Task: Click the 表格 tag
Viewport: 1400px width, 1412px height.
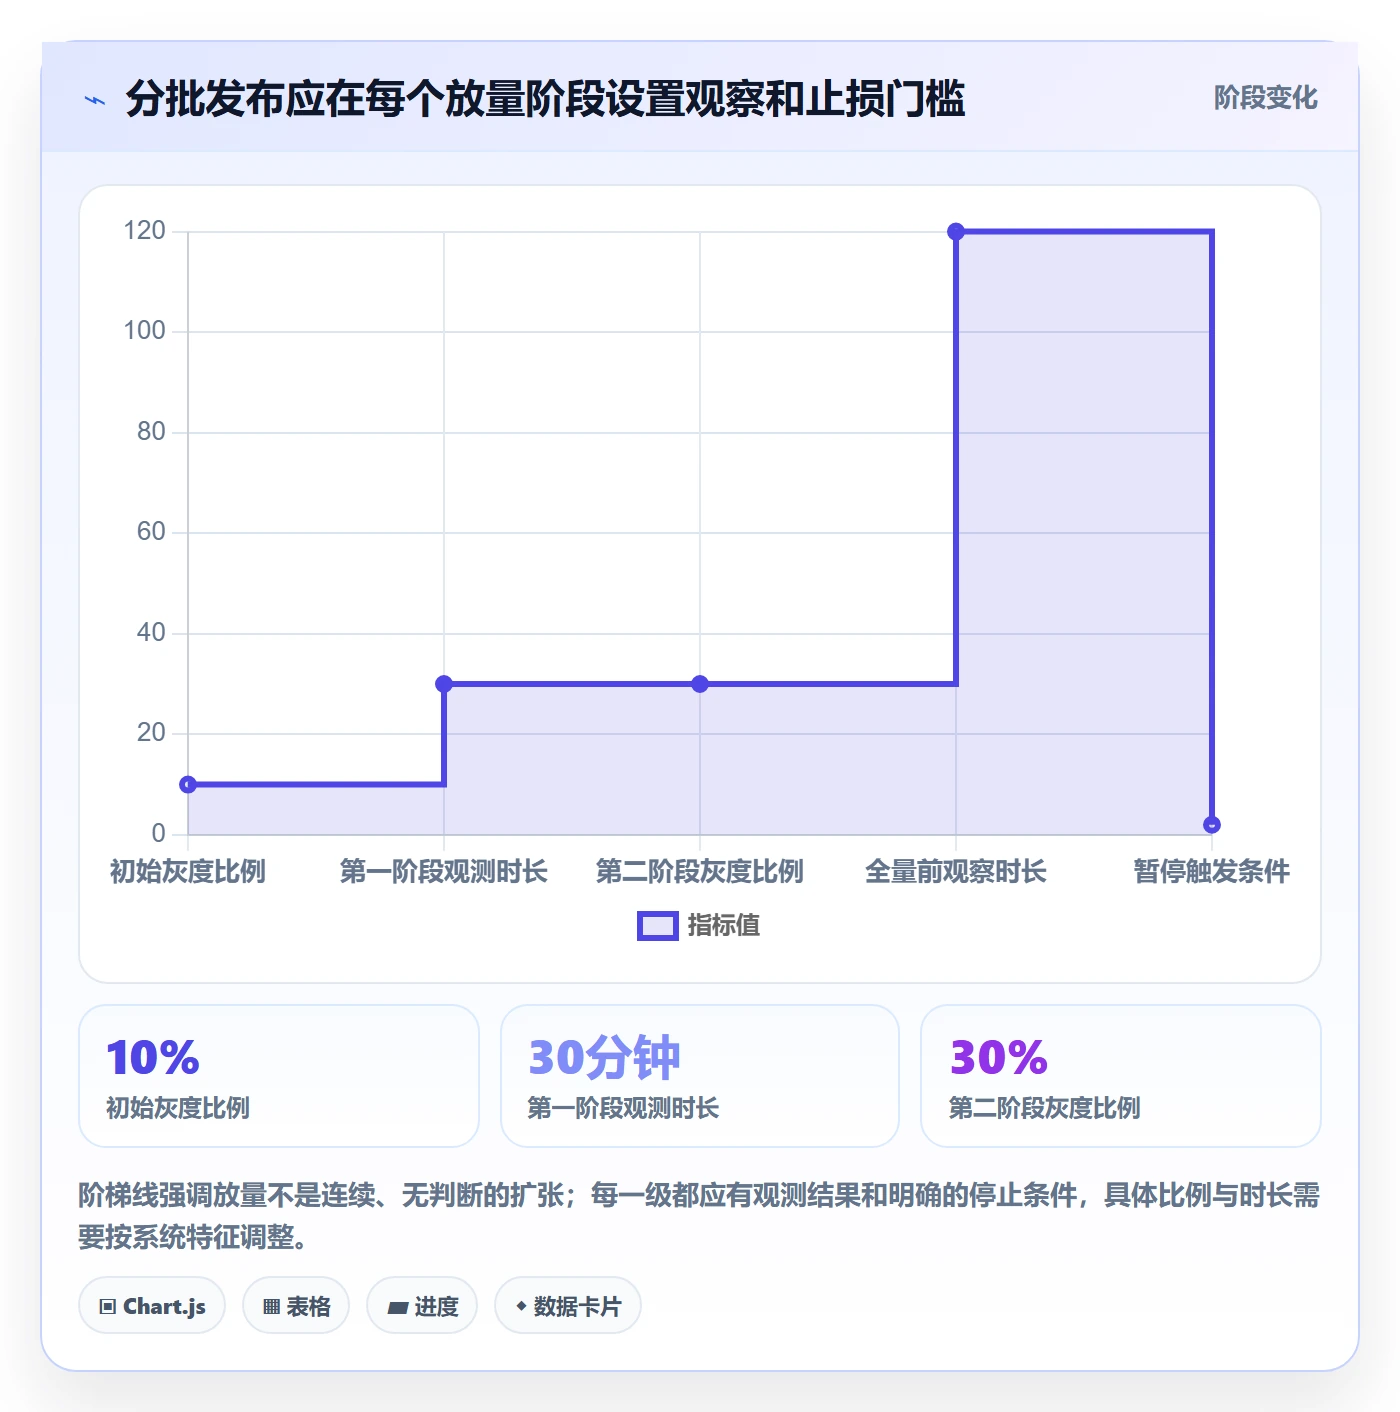Action: point(296,1306)
